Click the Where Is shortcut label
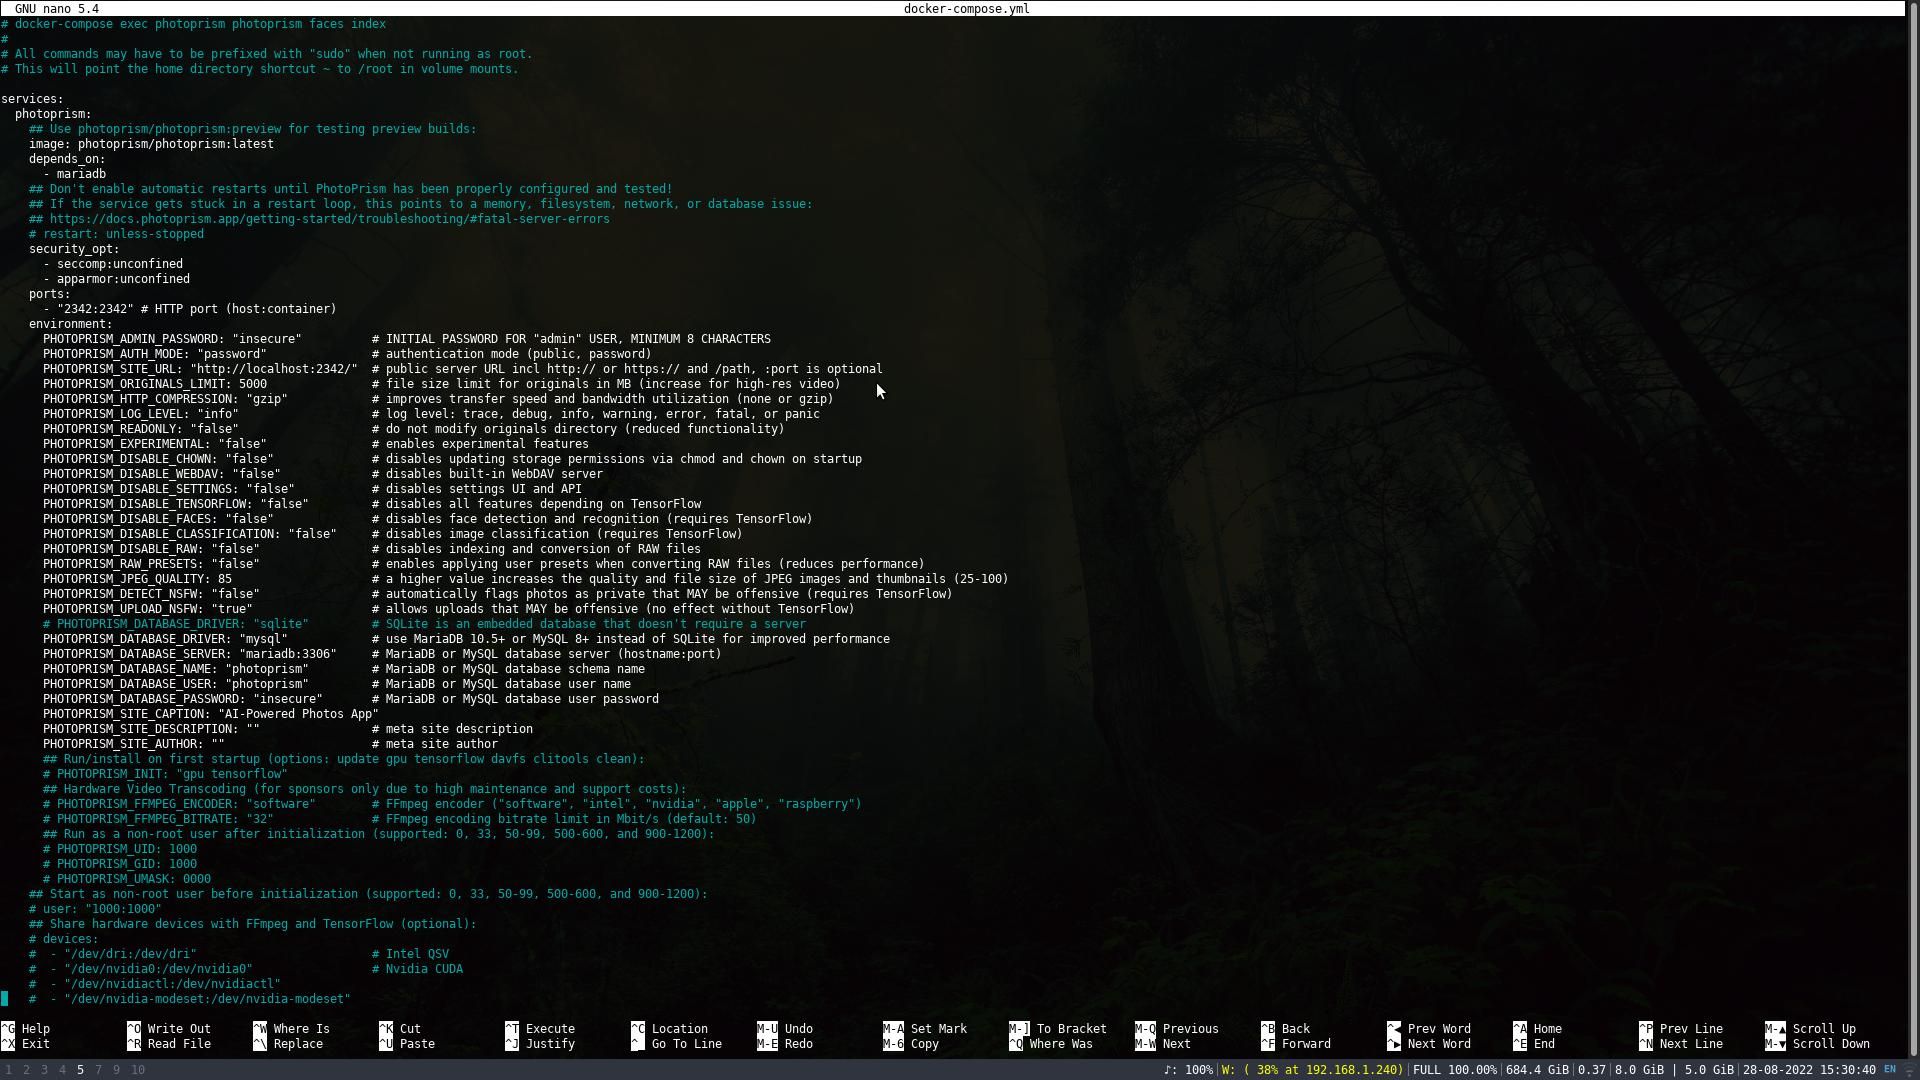 click(300, 1029)
